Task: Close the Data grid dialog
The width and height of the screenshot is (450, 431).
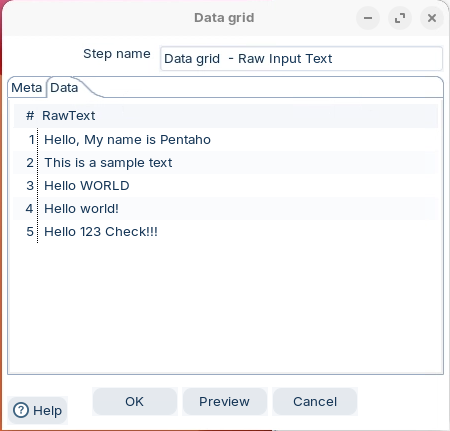Action: tap(432, 18)
